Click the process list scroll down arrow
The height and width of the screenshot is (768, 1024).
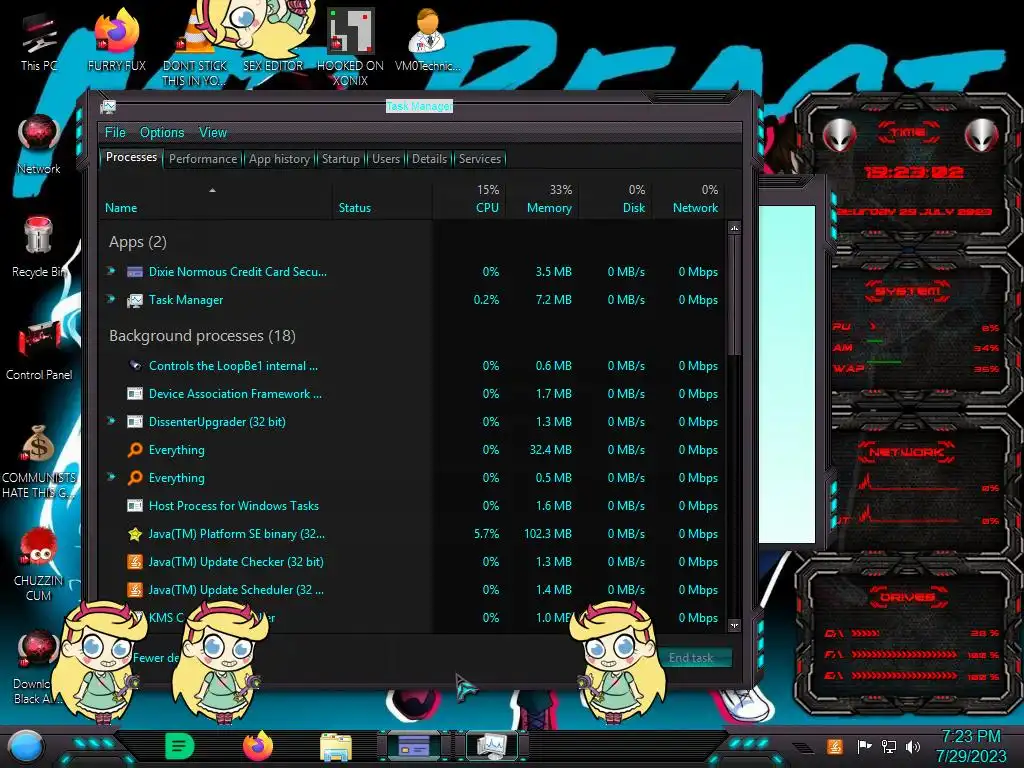(x=734, y=625)
